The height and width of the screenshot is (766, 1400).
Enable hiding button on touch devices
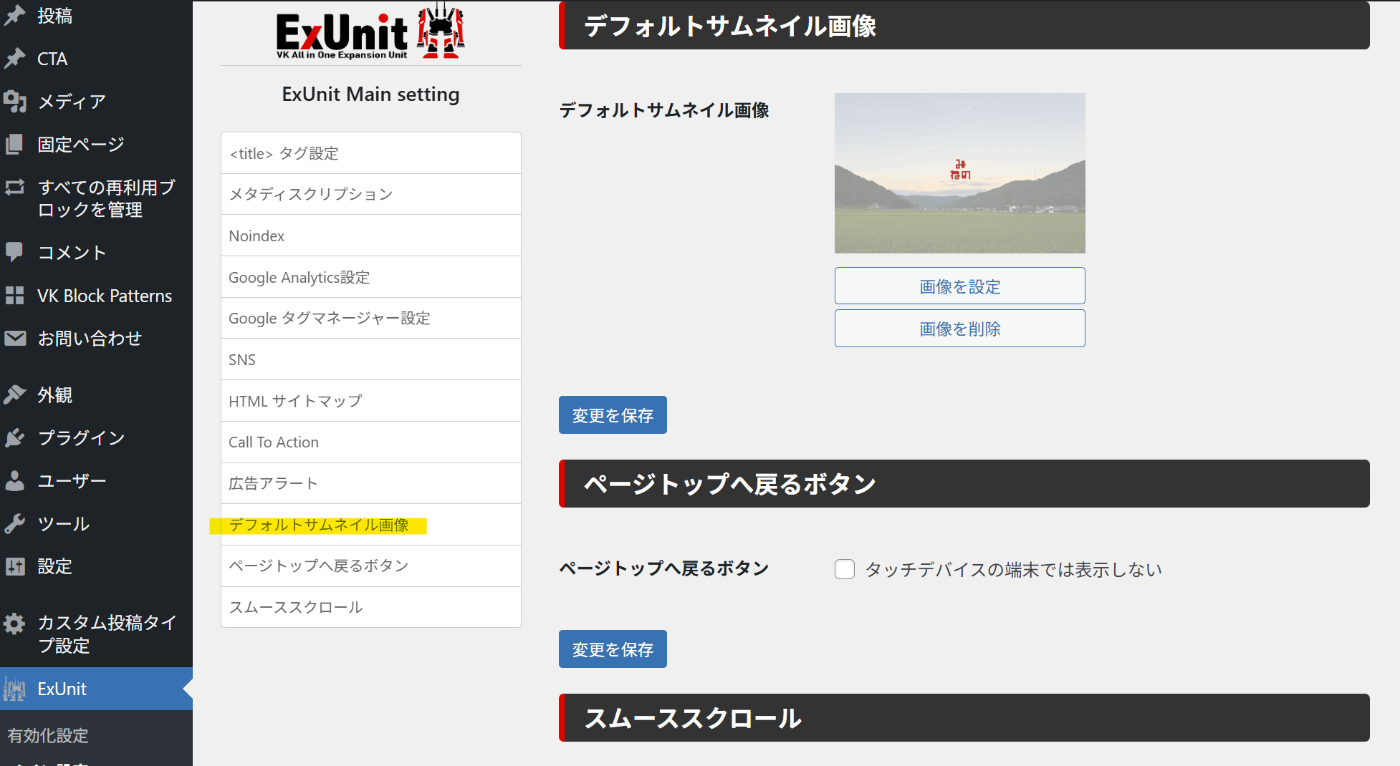tap(844, 568)
